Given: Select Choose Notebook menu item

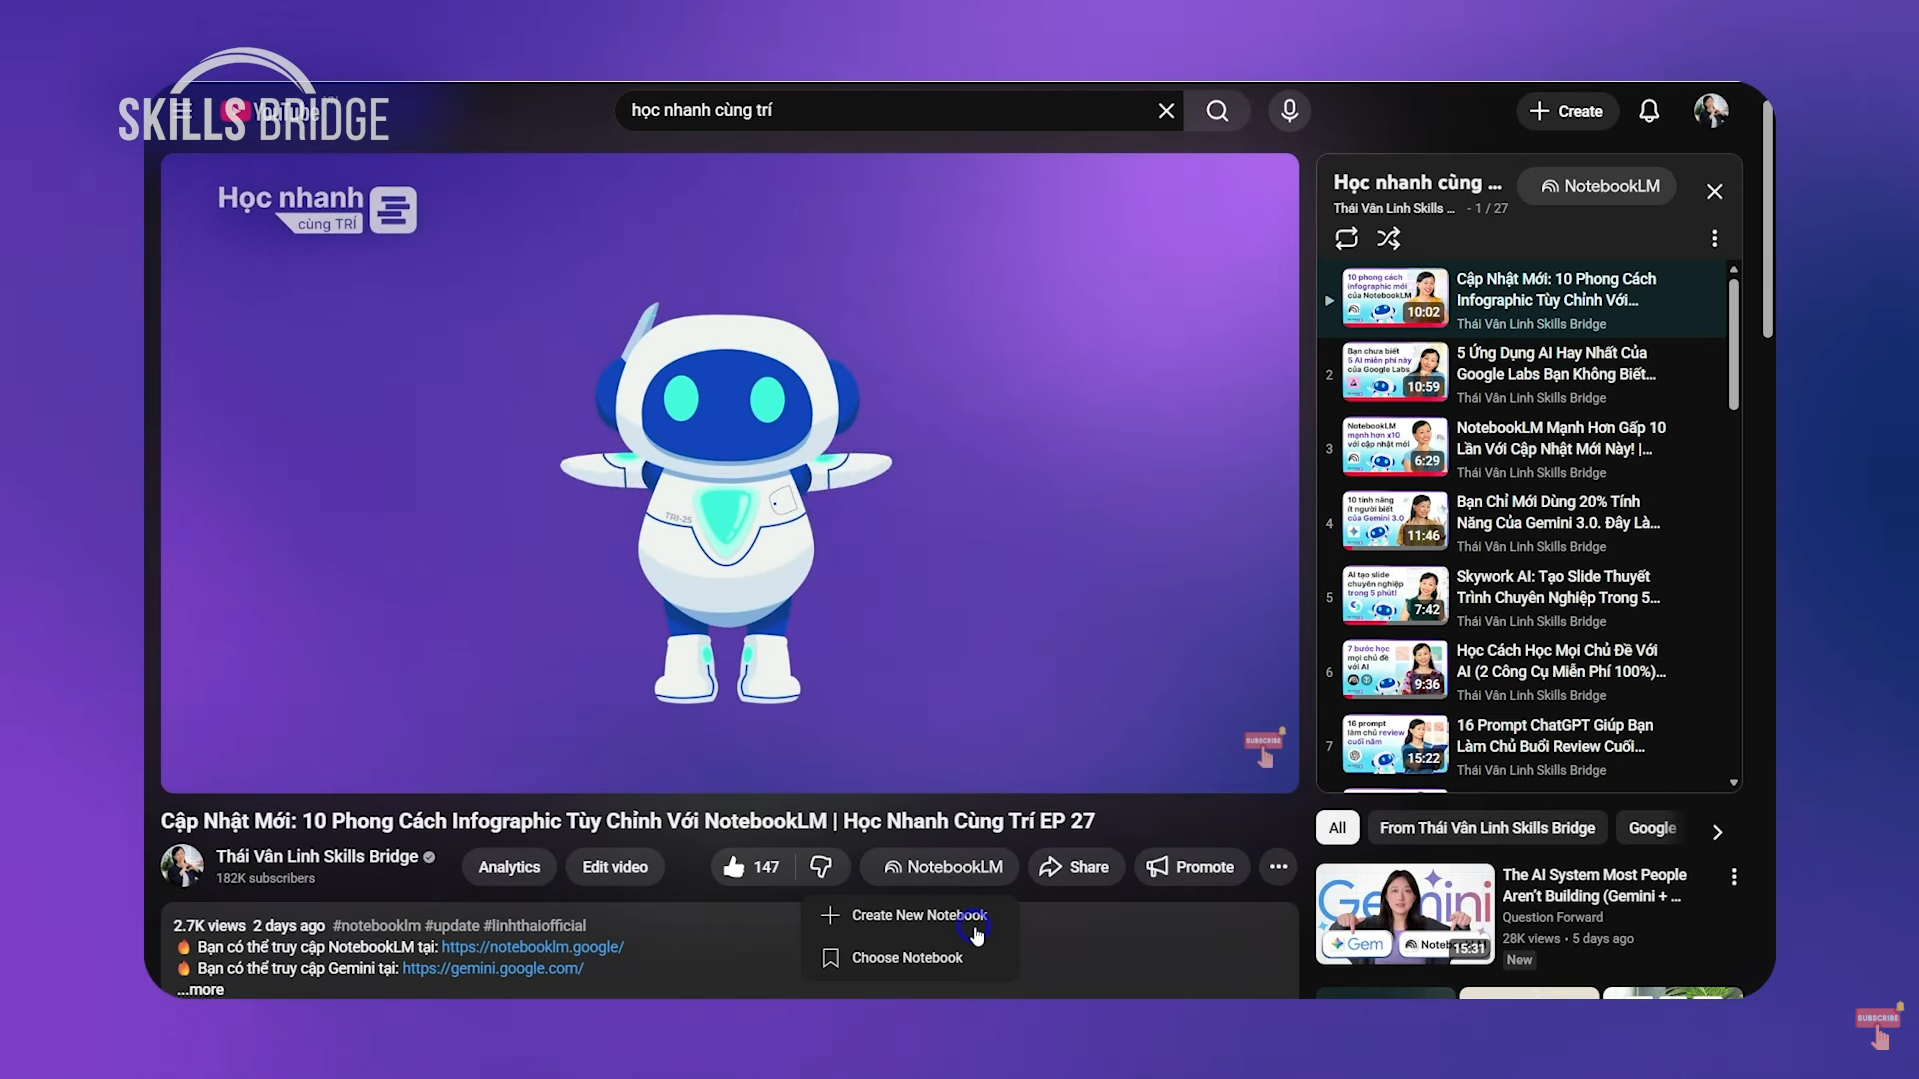Looking at the screenshot, I should (906, 958).
